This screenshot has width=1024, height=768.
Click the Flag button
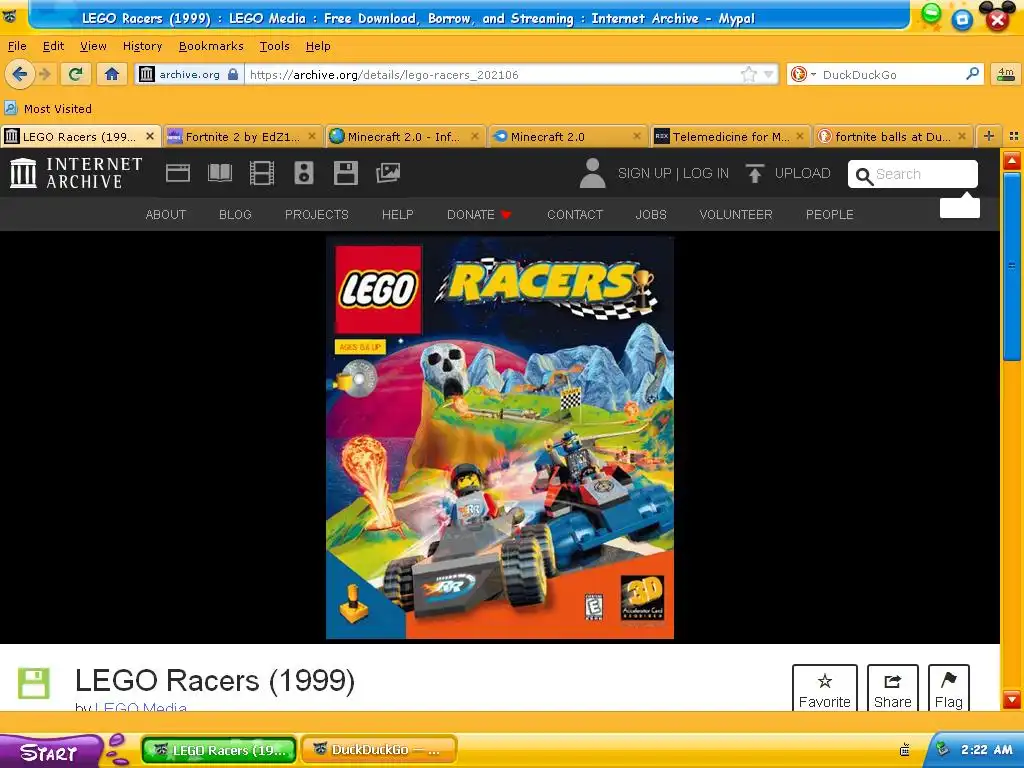948,688
